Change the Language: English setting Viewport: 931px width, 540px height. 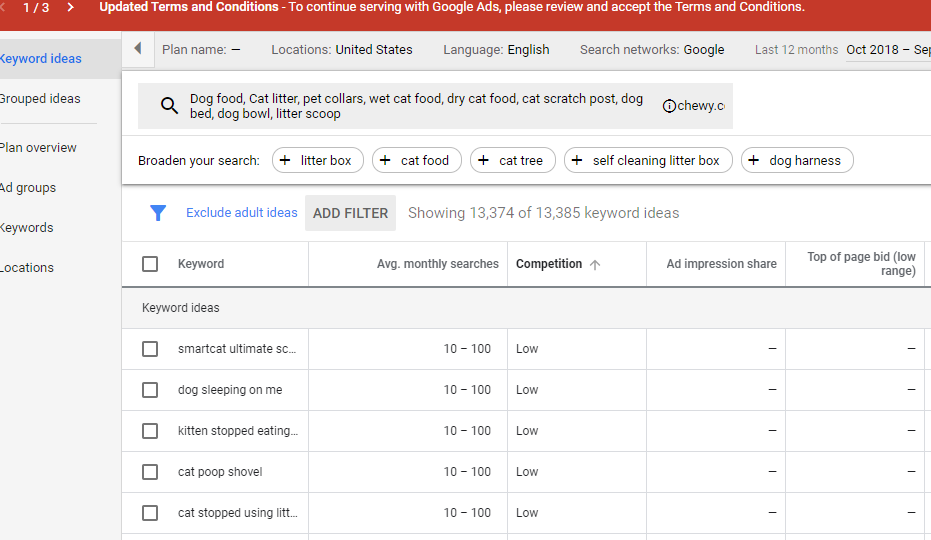click(x=496, y=50)
